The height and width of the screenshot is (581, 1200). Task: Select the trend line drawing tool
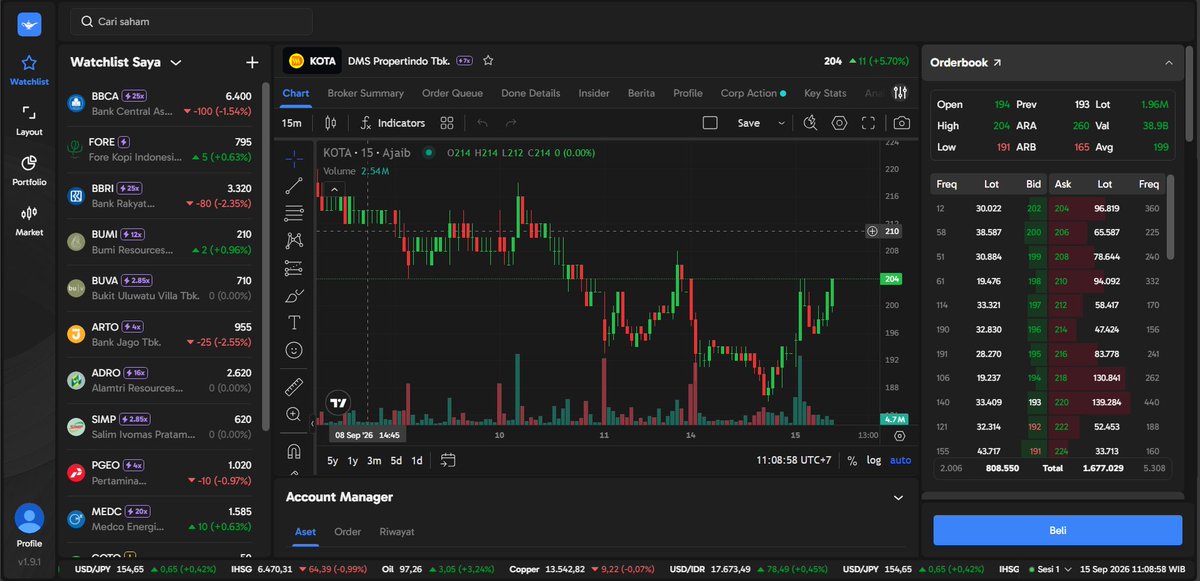[294, 186]
